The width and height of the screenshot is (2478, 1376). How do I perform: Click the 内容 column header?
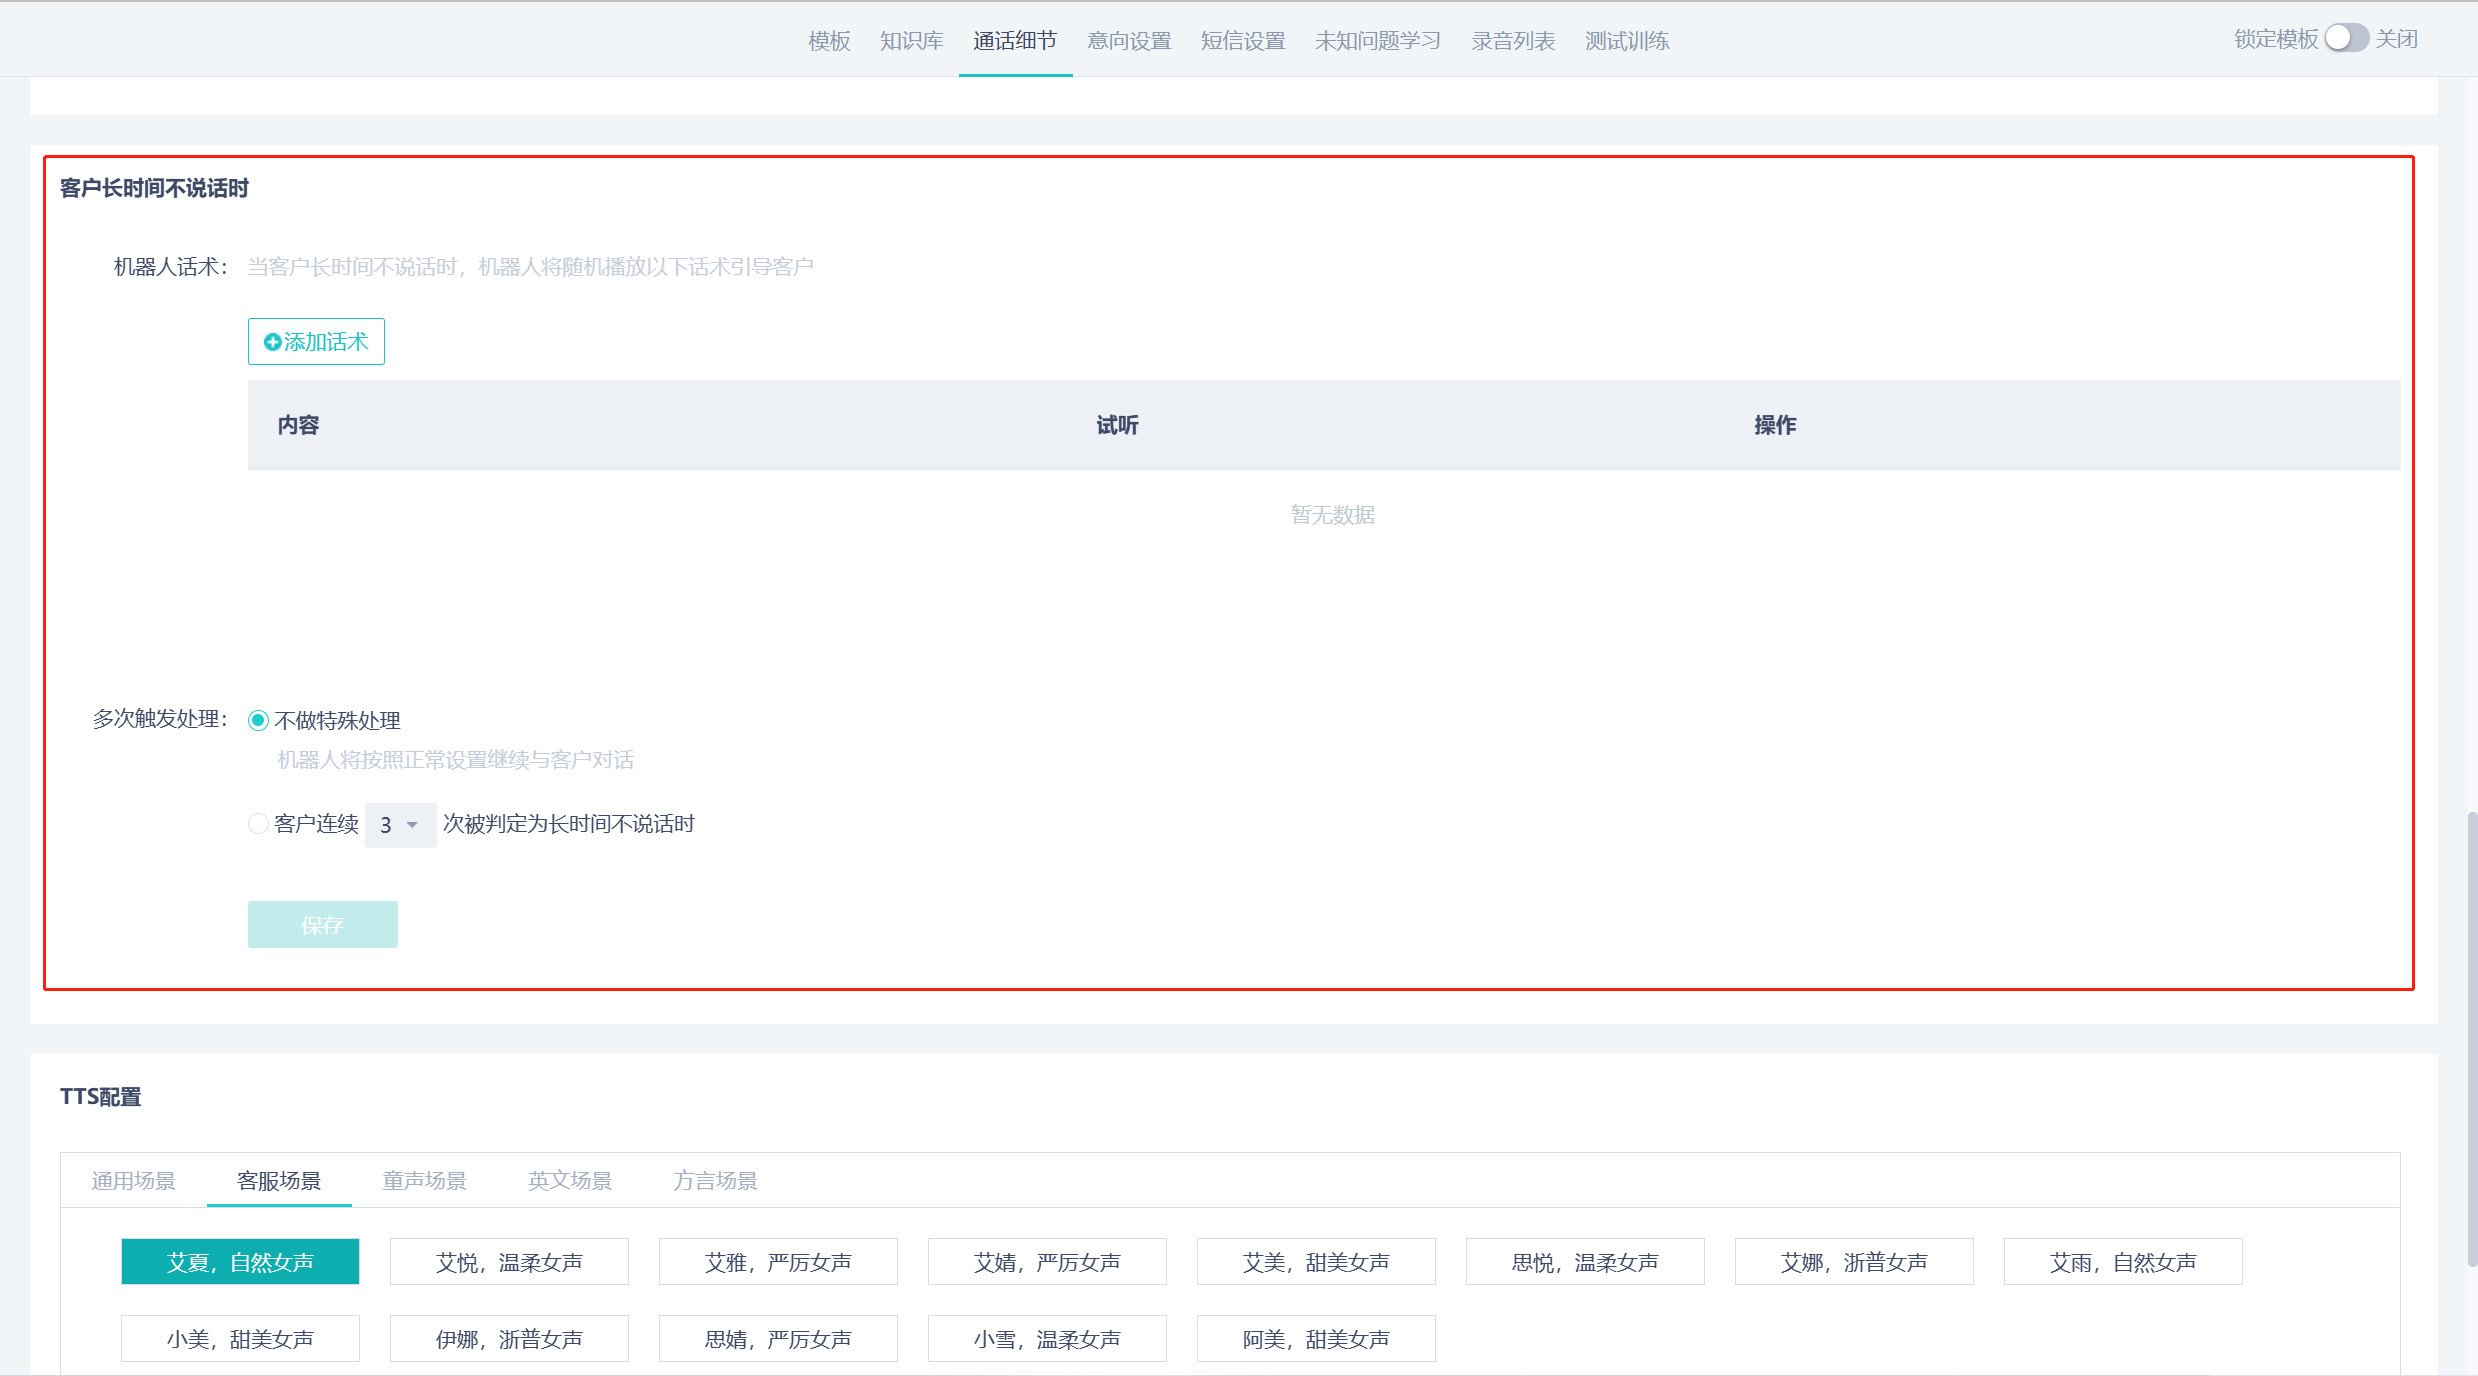point(298,425)
